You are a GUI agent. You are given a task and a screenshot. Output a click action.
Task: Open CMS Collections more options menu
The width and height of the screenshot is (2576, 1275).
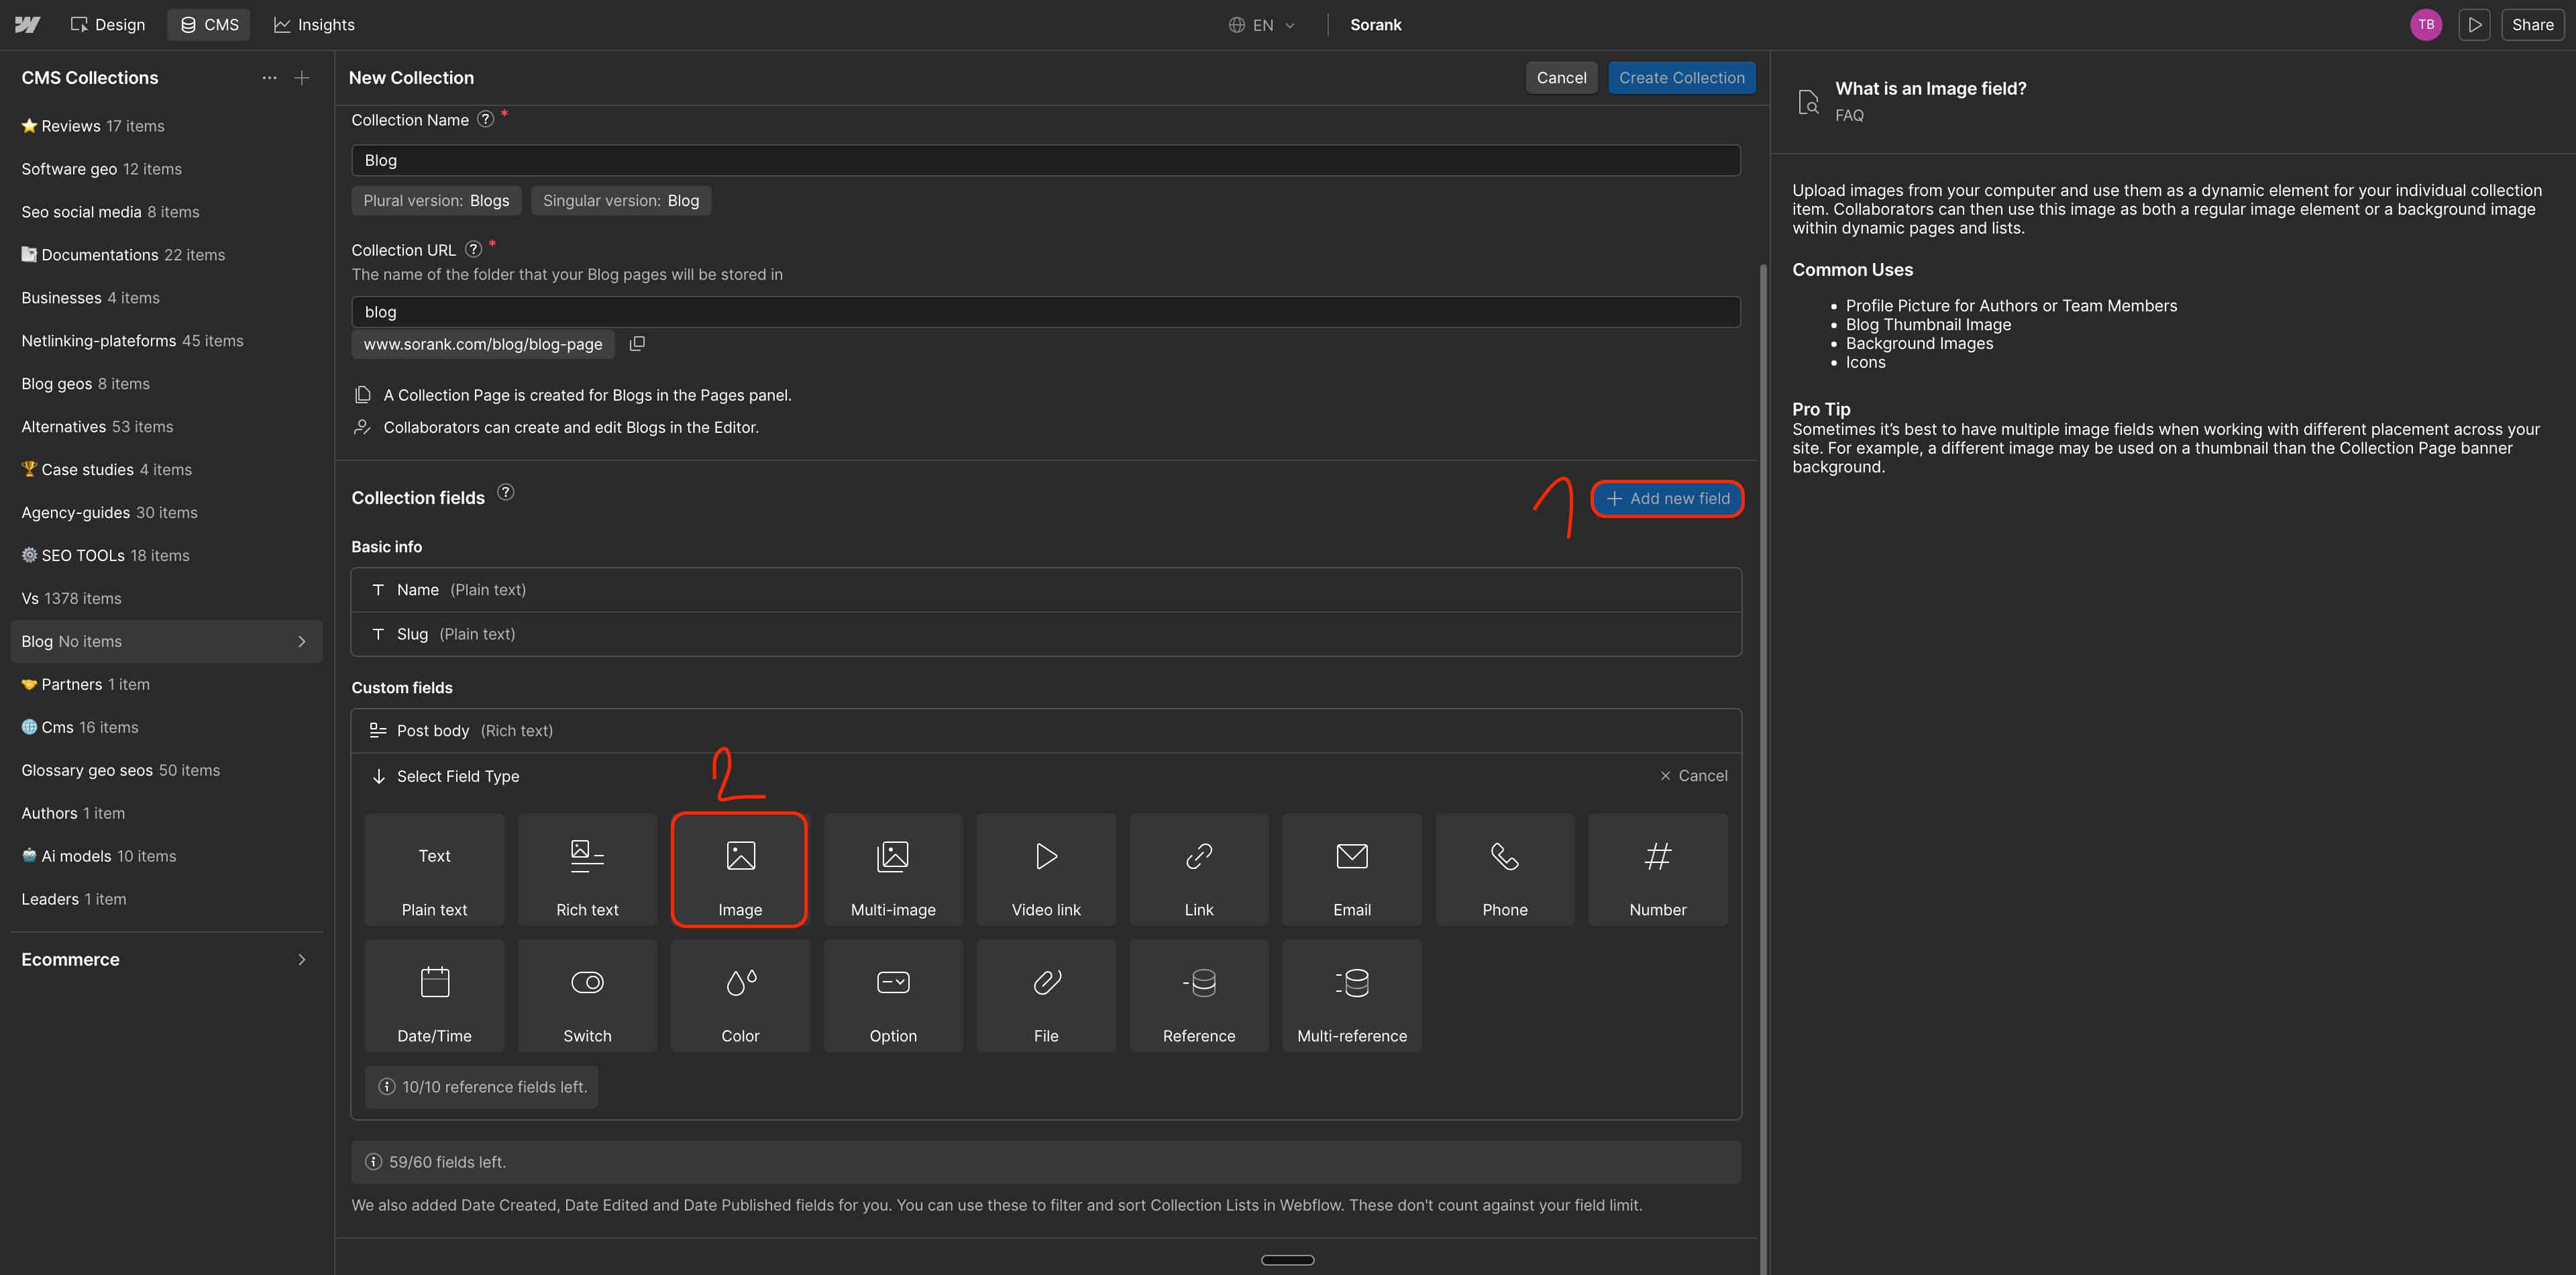coord(269,77)
